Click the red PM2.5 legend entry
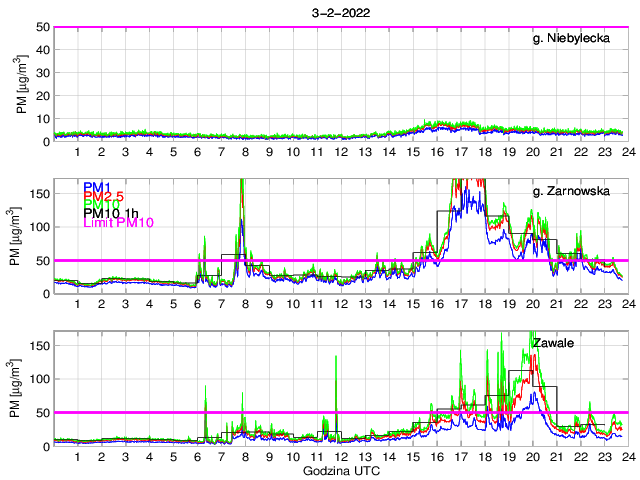This screenshot has width=640, height=480. [x=105, y=196]
